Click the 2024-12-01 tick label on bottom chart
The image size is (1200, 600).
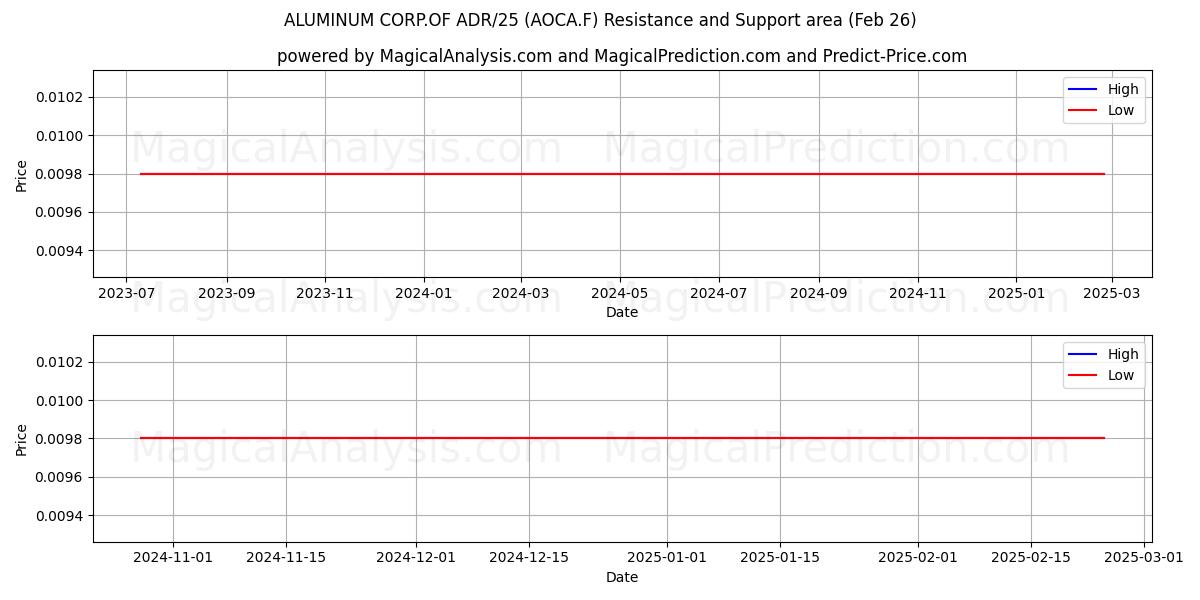point(416,558)
